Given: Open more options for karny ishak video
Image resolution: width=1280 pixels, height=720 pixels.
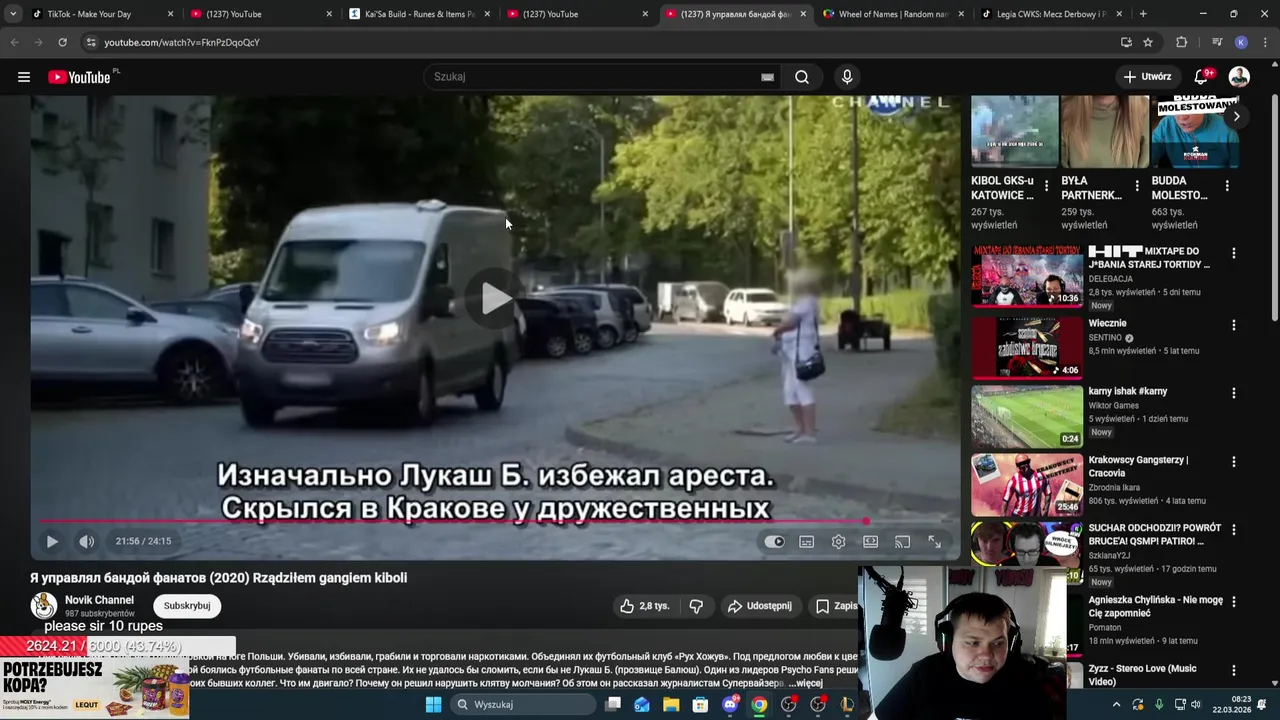Looking at the screenshot, I should click(x=1233, y=394).
